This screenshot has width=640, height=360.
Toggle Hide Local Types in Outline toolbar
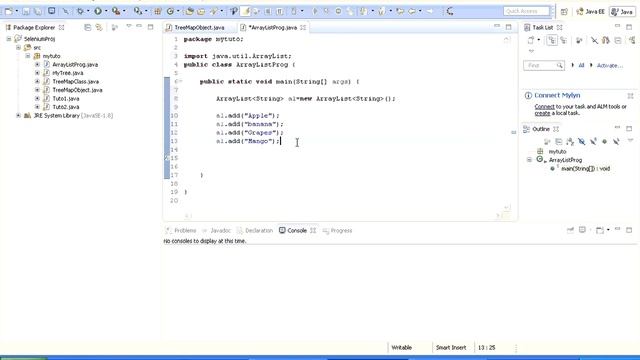click(616, 141)
